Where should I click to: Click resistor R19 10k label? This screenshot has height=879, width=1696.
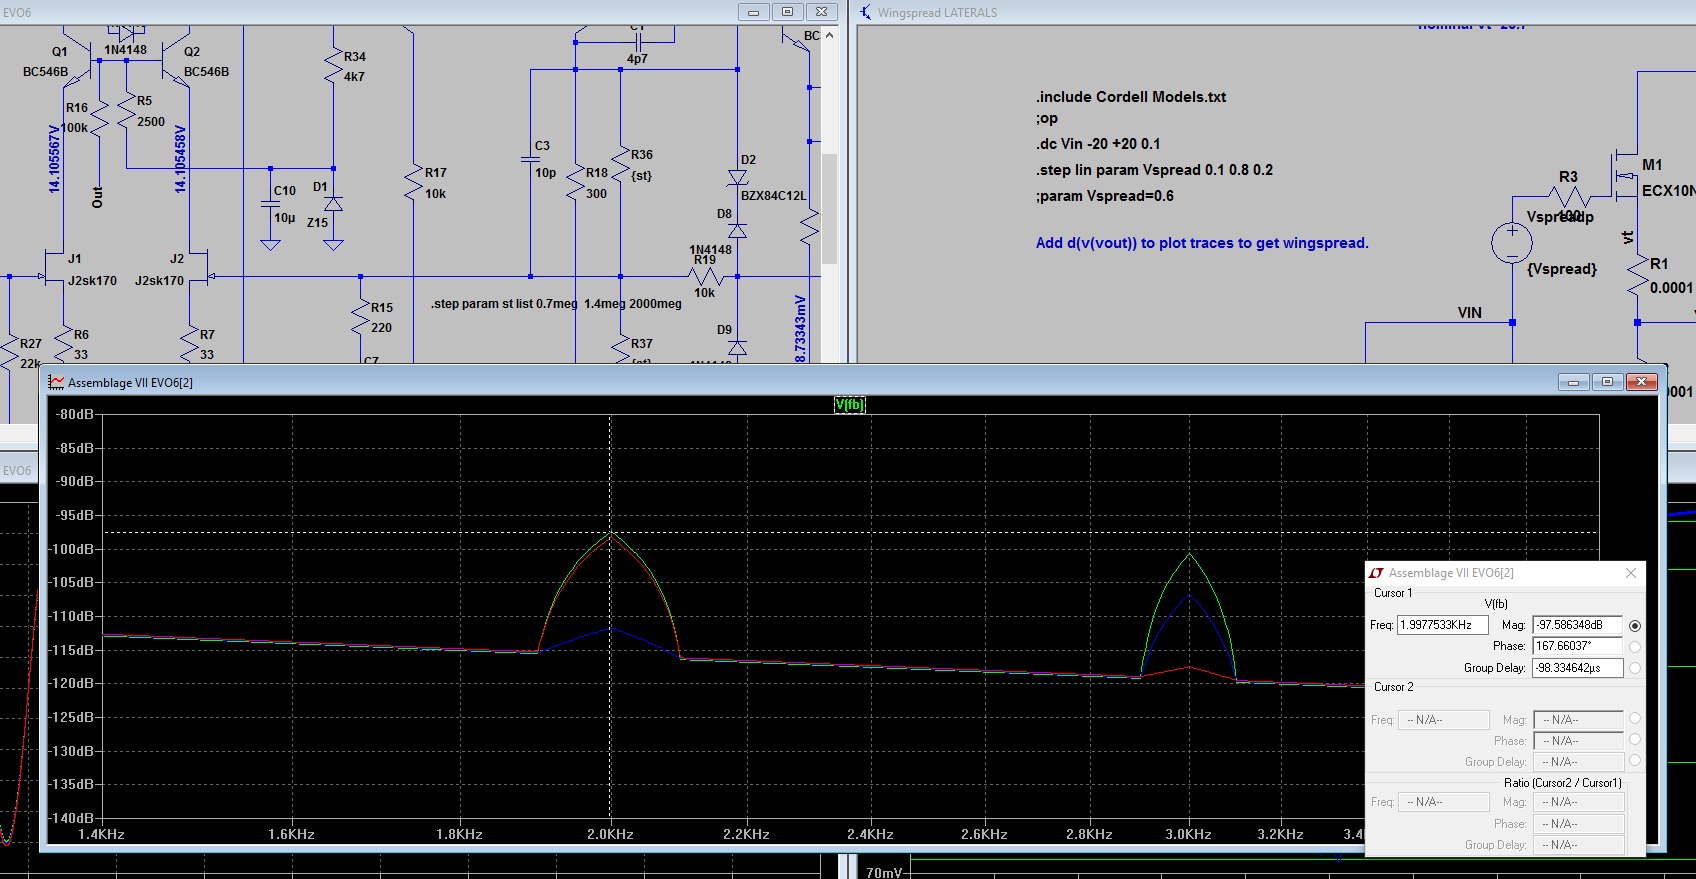pos(705,276)
